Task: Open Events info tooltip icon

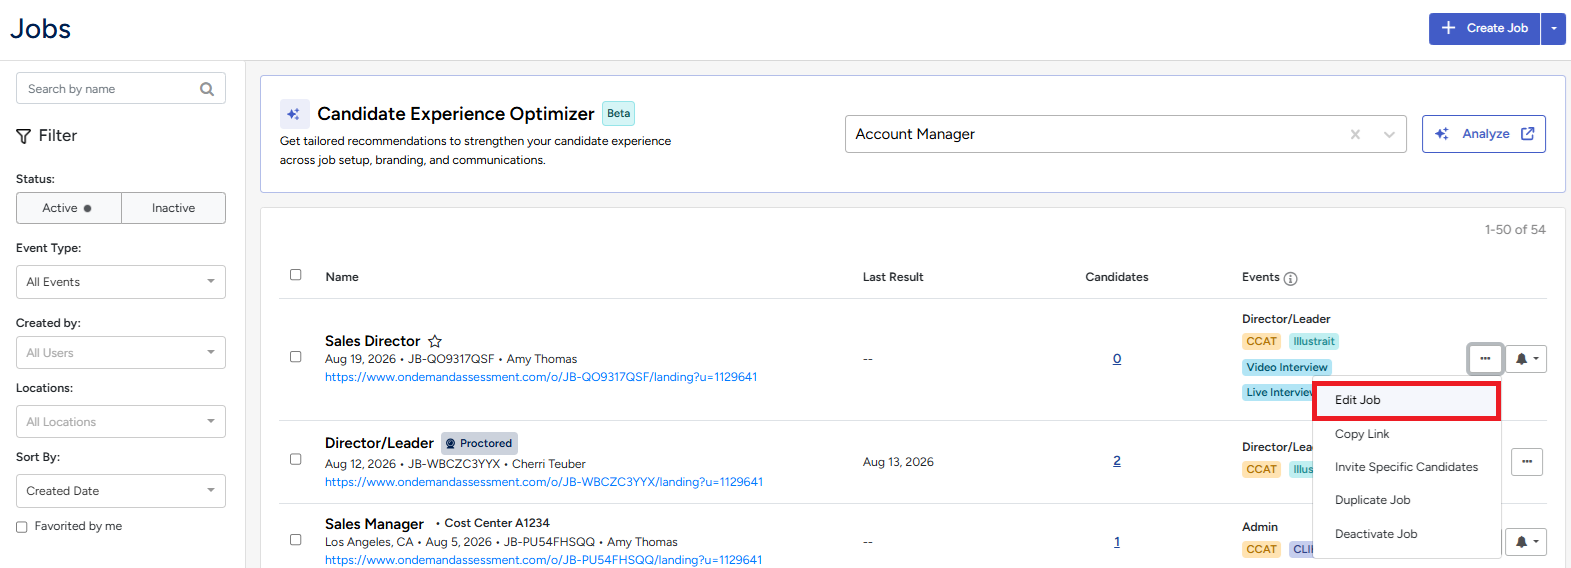Action: [x=1290, y=279]
